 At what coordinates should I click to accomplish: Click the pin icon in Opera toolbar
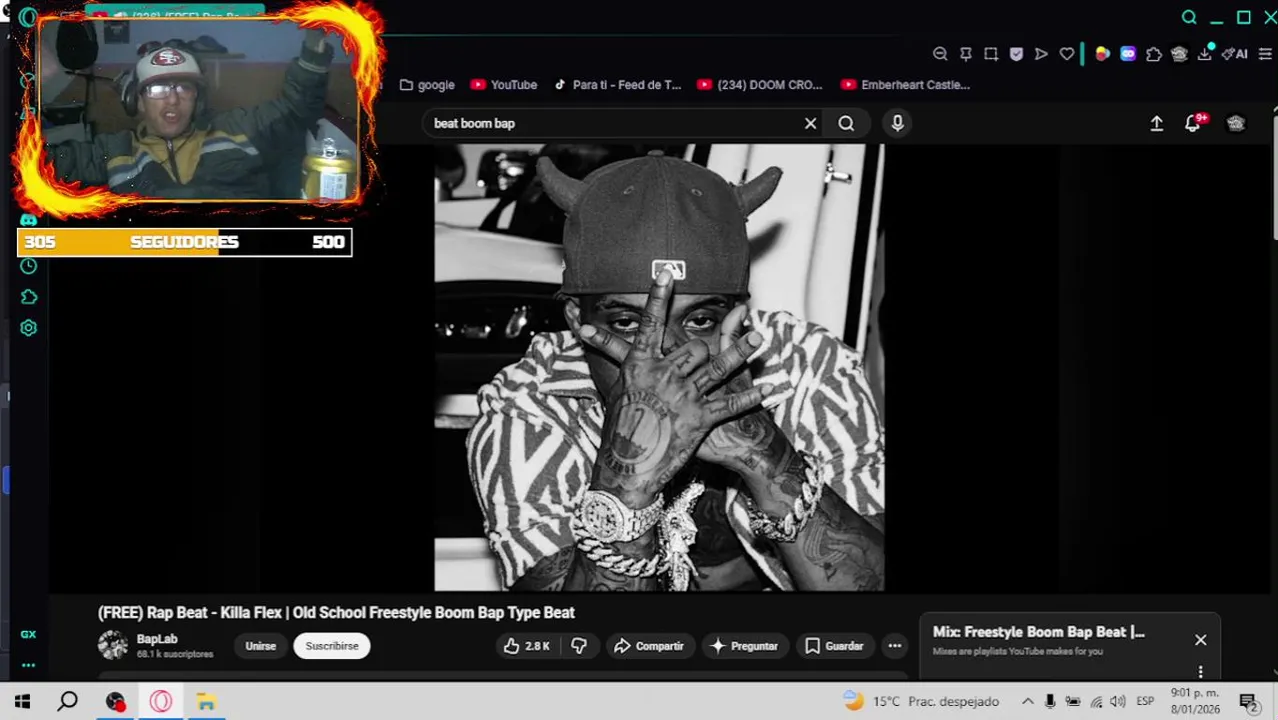click(x=966, y=54)
